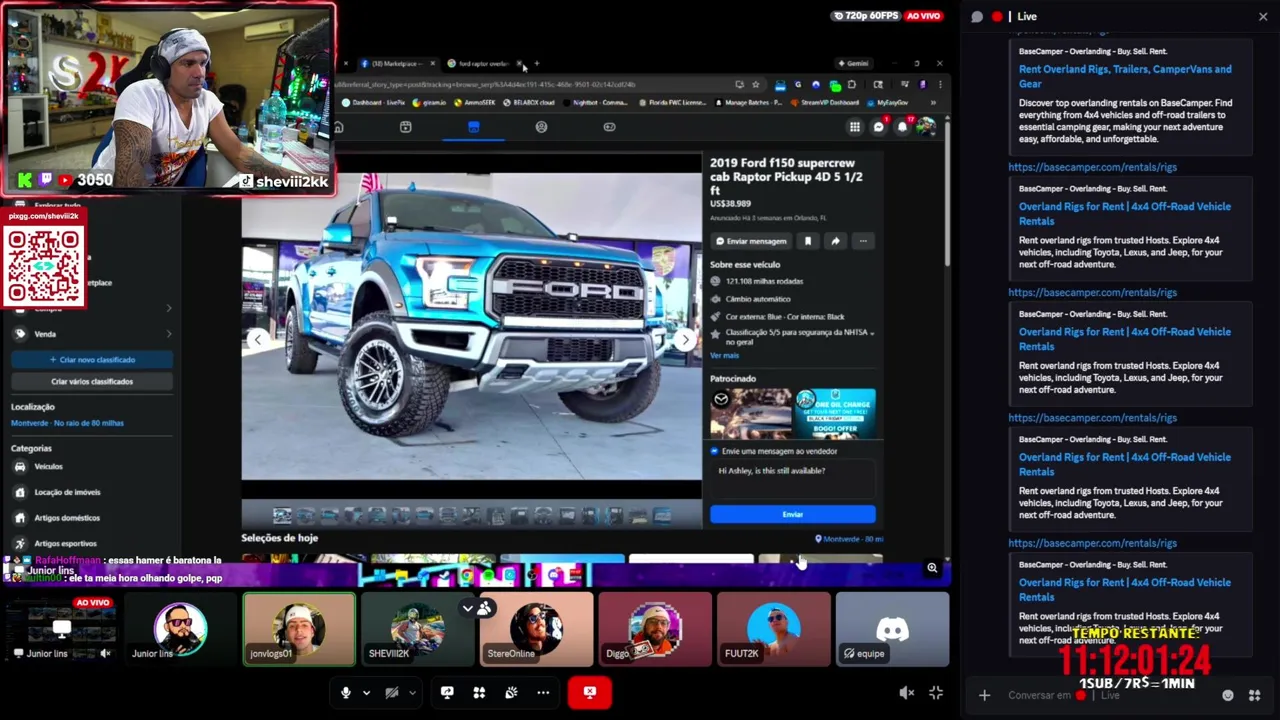Open apps icon in chat input

[1254, 695]
